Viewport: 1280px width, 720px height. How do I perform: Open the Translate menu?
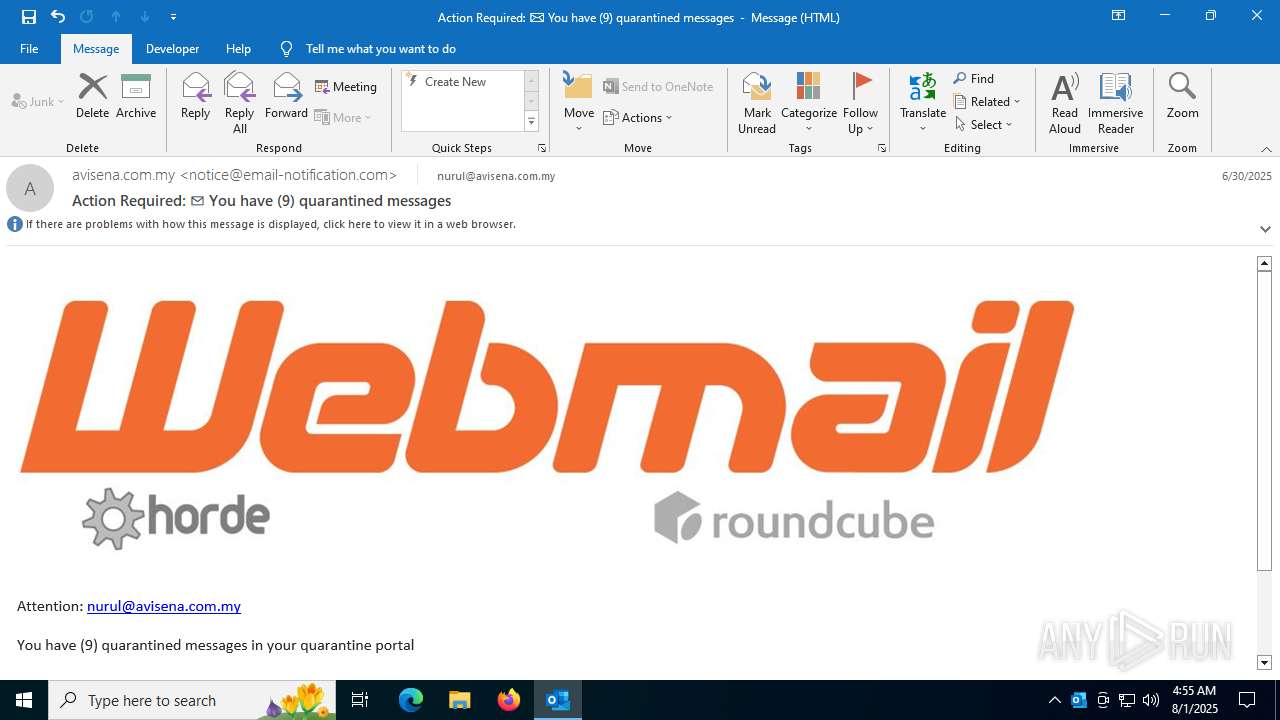(923, 103)
